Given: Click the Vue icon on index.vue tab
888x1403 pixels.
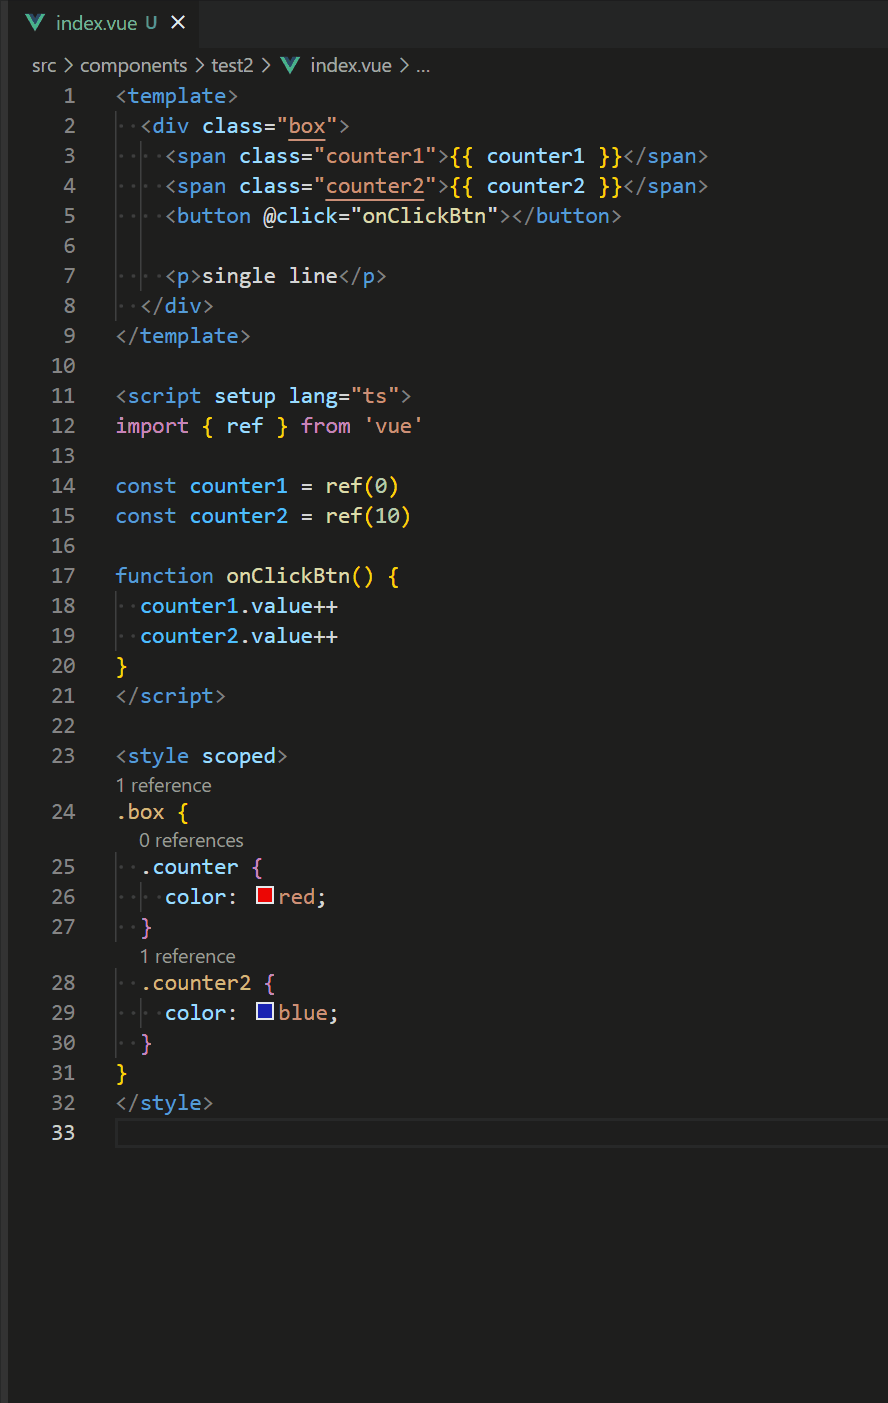Looking at the screenshot, I should point(35,22).
